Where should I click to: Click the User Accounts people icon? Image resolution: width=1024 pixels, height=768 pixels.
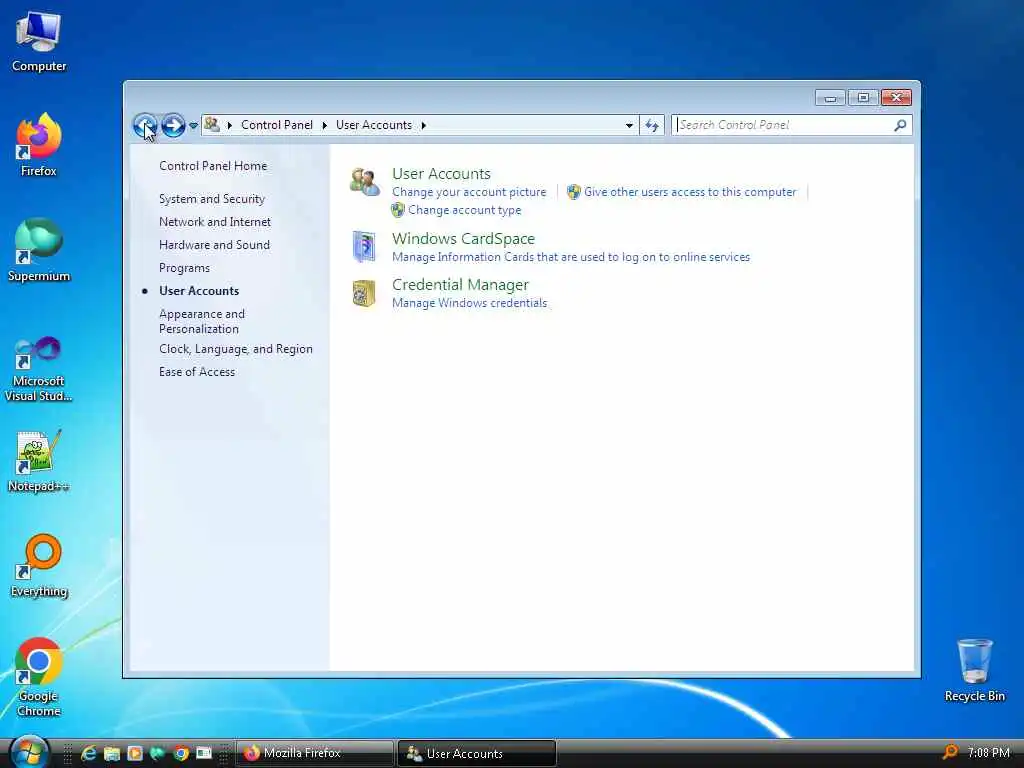[x=364, y=182]
